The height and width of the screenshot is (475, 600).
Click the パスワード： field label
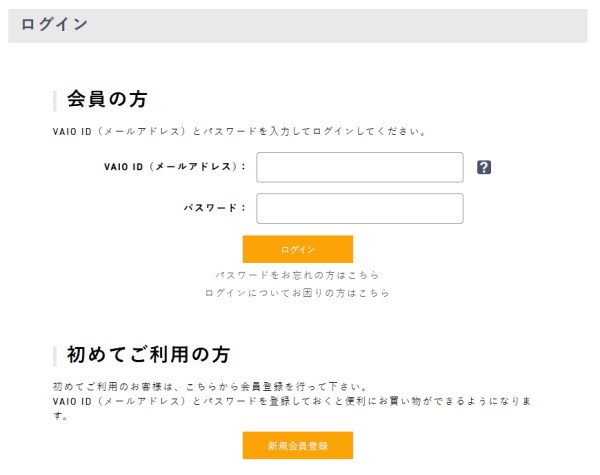pyautogui.click(x=215, y=208)
